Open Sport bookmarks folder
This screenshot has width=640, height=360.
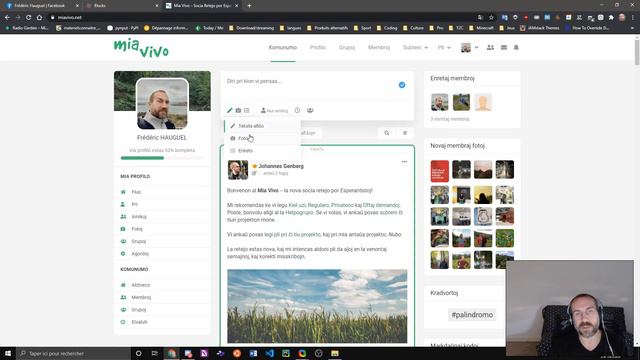(363, 28)
